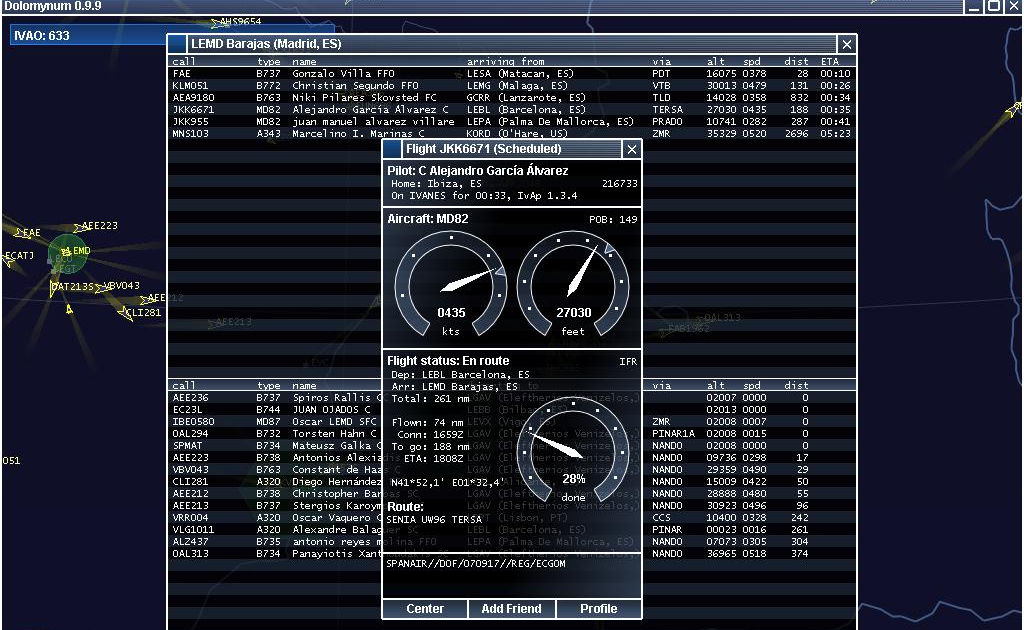
Task: Select the AHS9654 aircraft at top of map
Action: [x=236, y=22]
